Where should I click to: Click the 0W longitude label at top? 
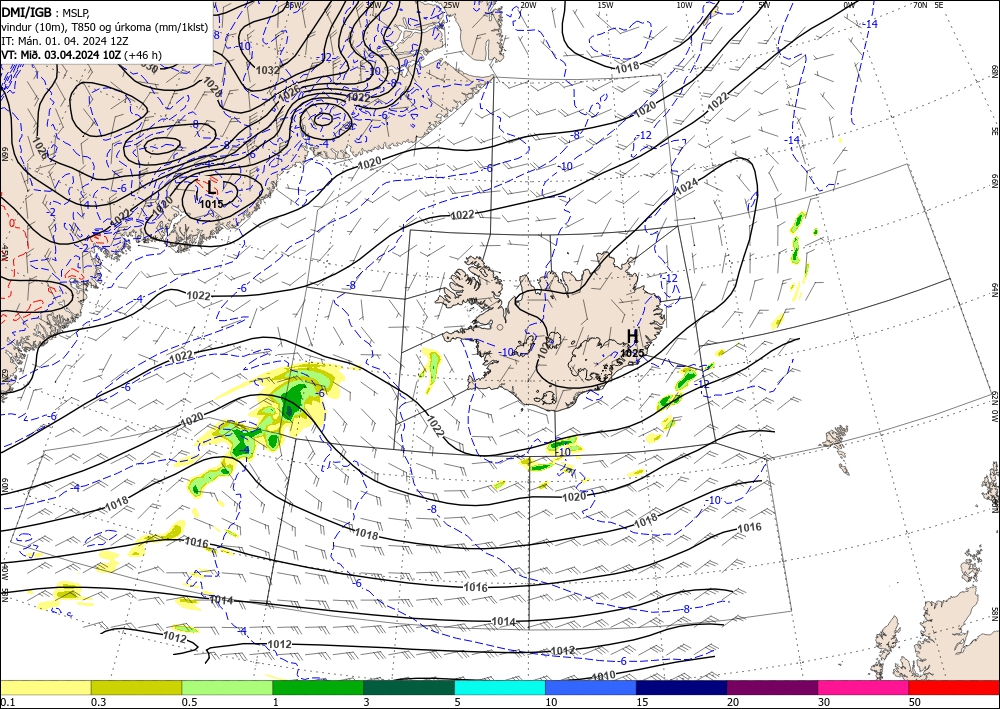(849, 5)
